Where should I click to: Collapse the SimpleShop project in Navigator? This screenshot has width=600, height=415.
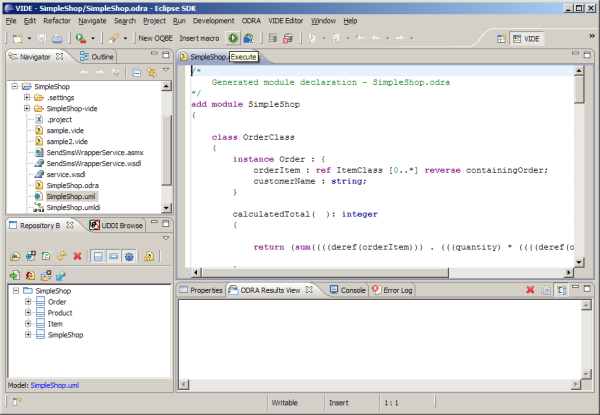[14, 86]
